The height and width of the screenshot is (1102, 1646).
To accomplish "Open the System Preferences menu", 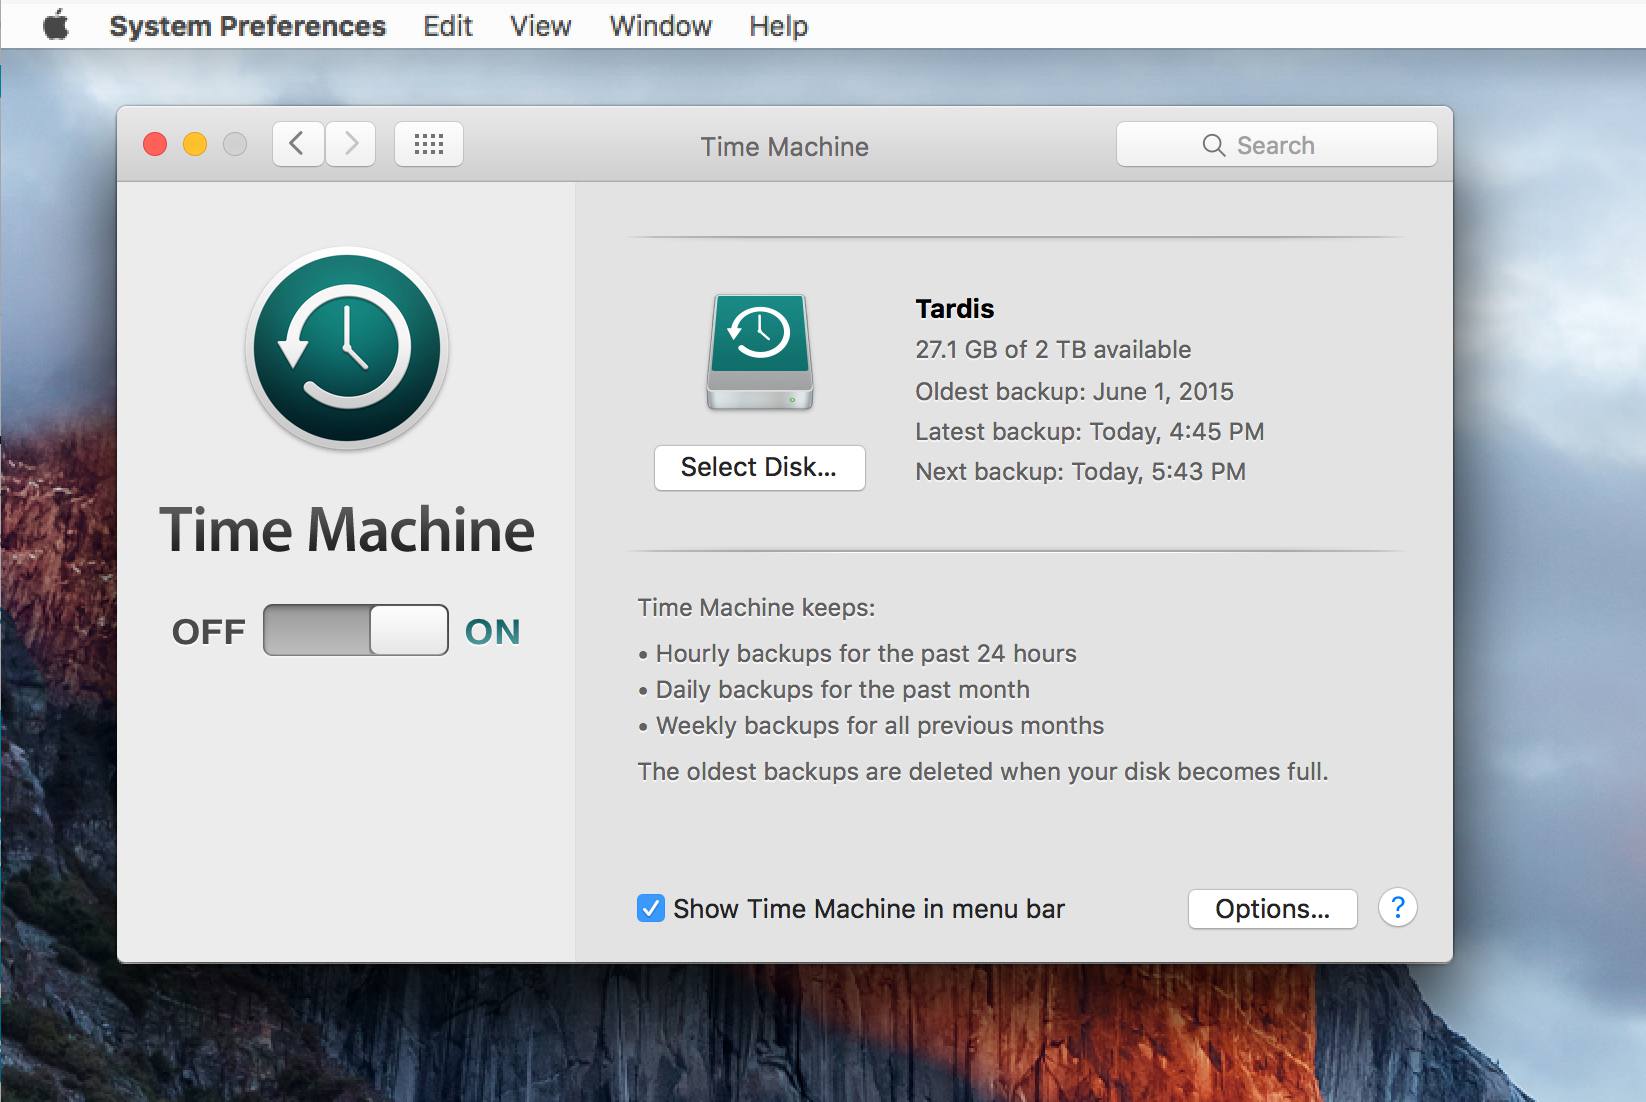I will click(247, 26).
